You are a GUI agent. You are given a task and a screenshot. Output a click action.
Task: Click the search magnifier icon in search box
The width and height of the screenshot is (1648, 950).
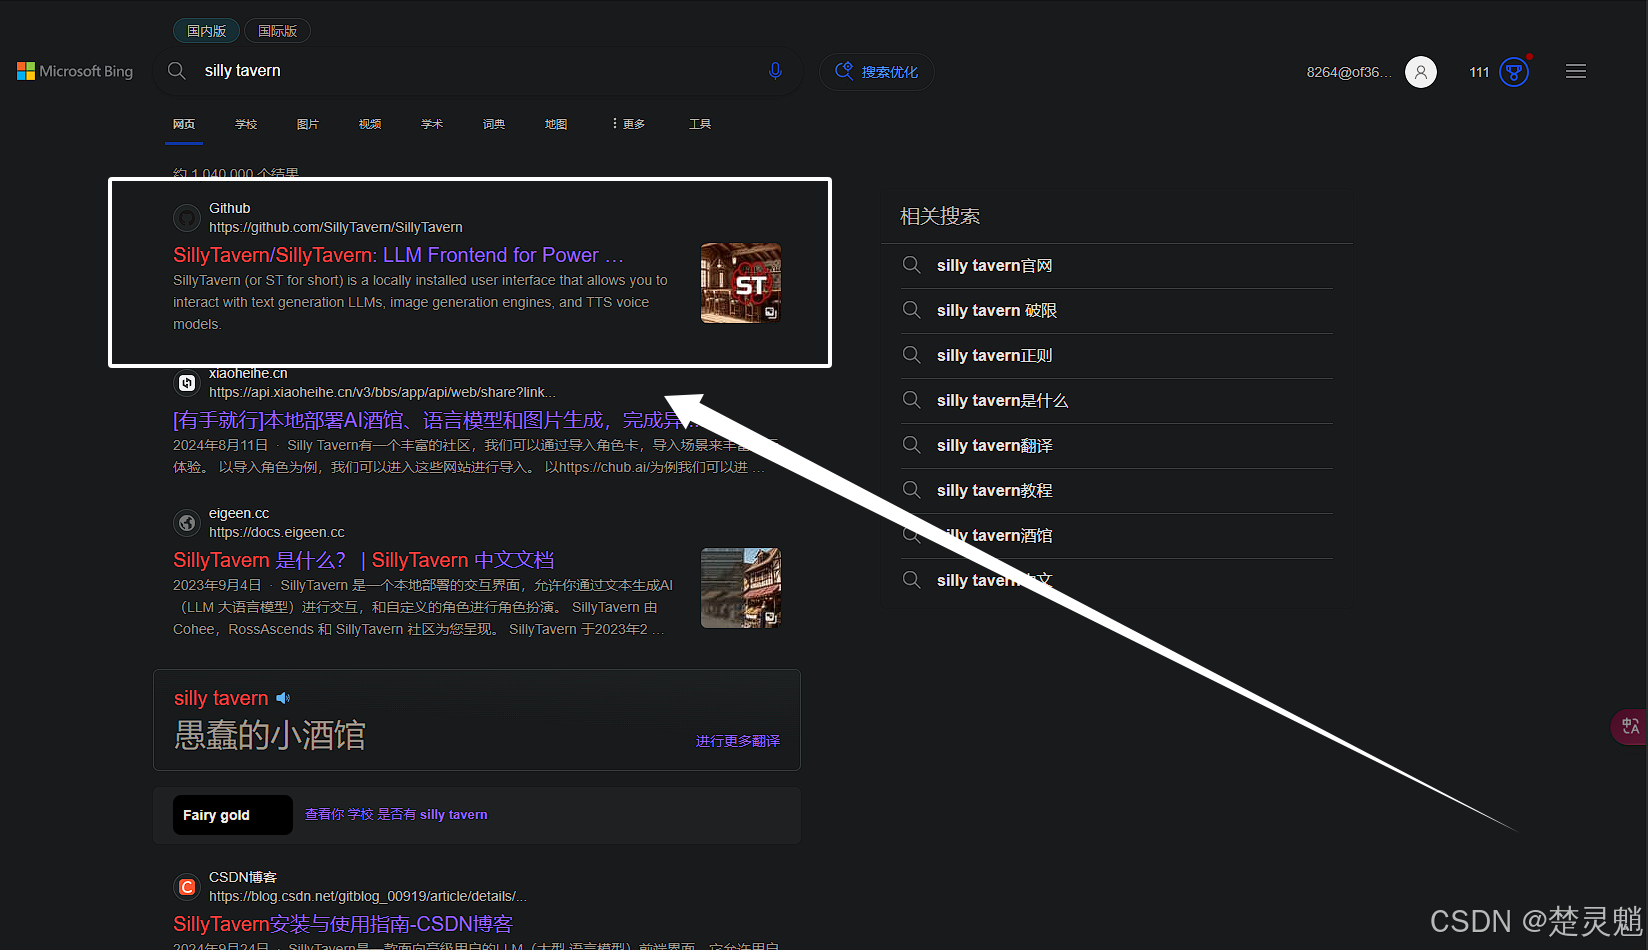(x=177, y=71)
